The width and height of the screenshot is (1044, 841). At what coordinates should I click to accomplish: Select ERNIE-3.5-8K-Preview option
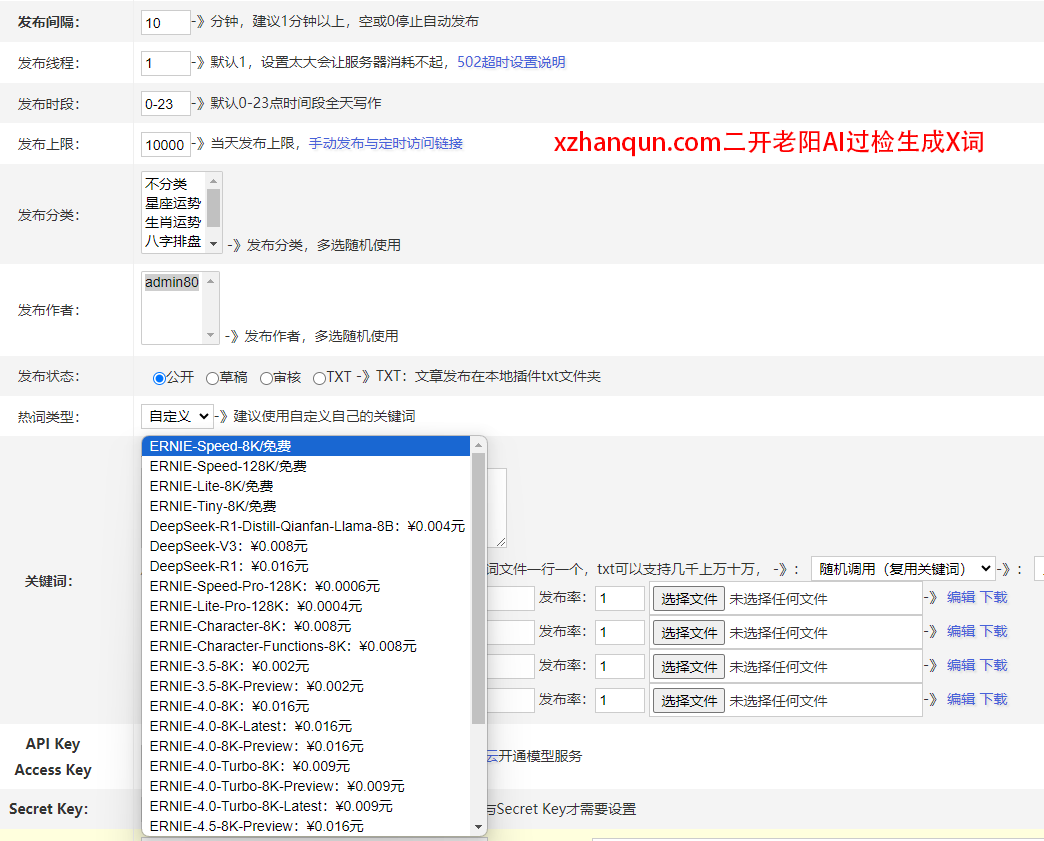306,686
